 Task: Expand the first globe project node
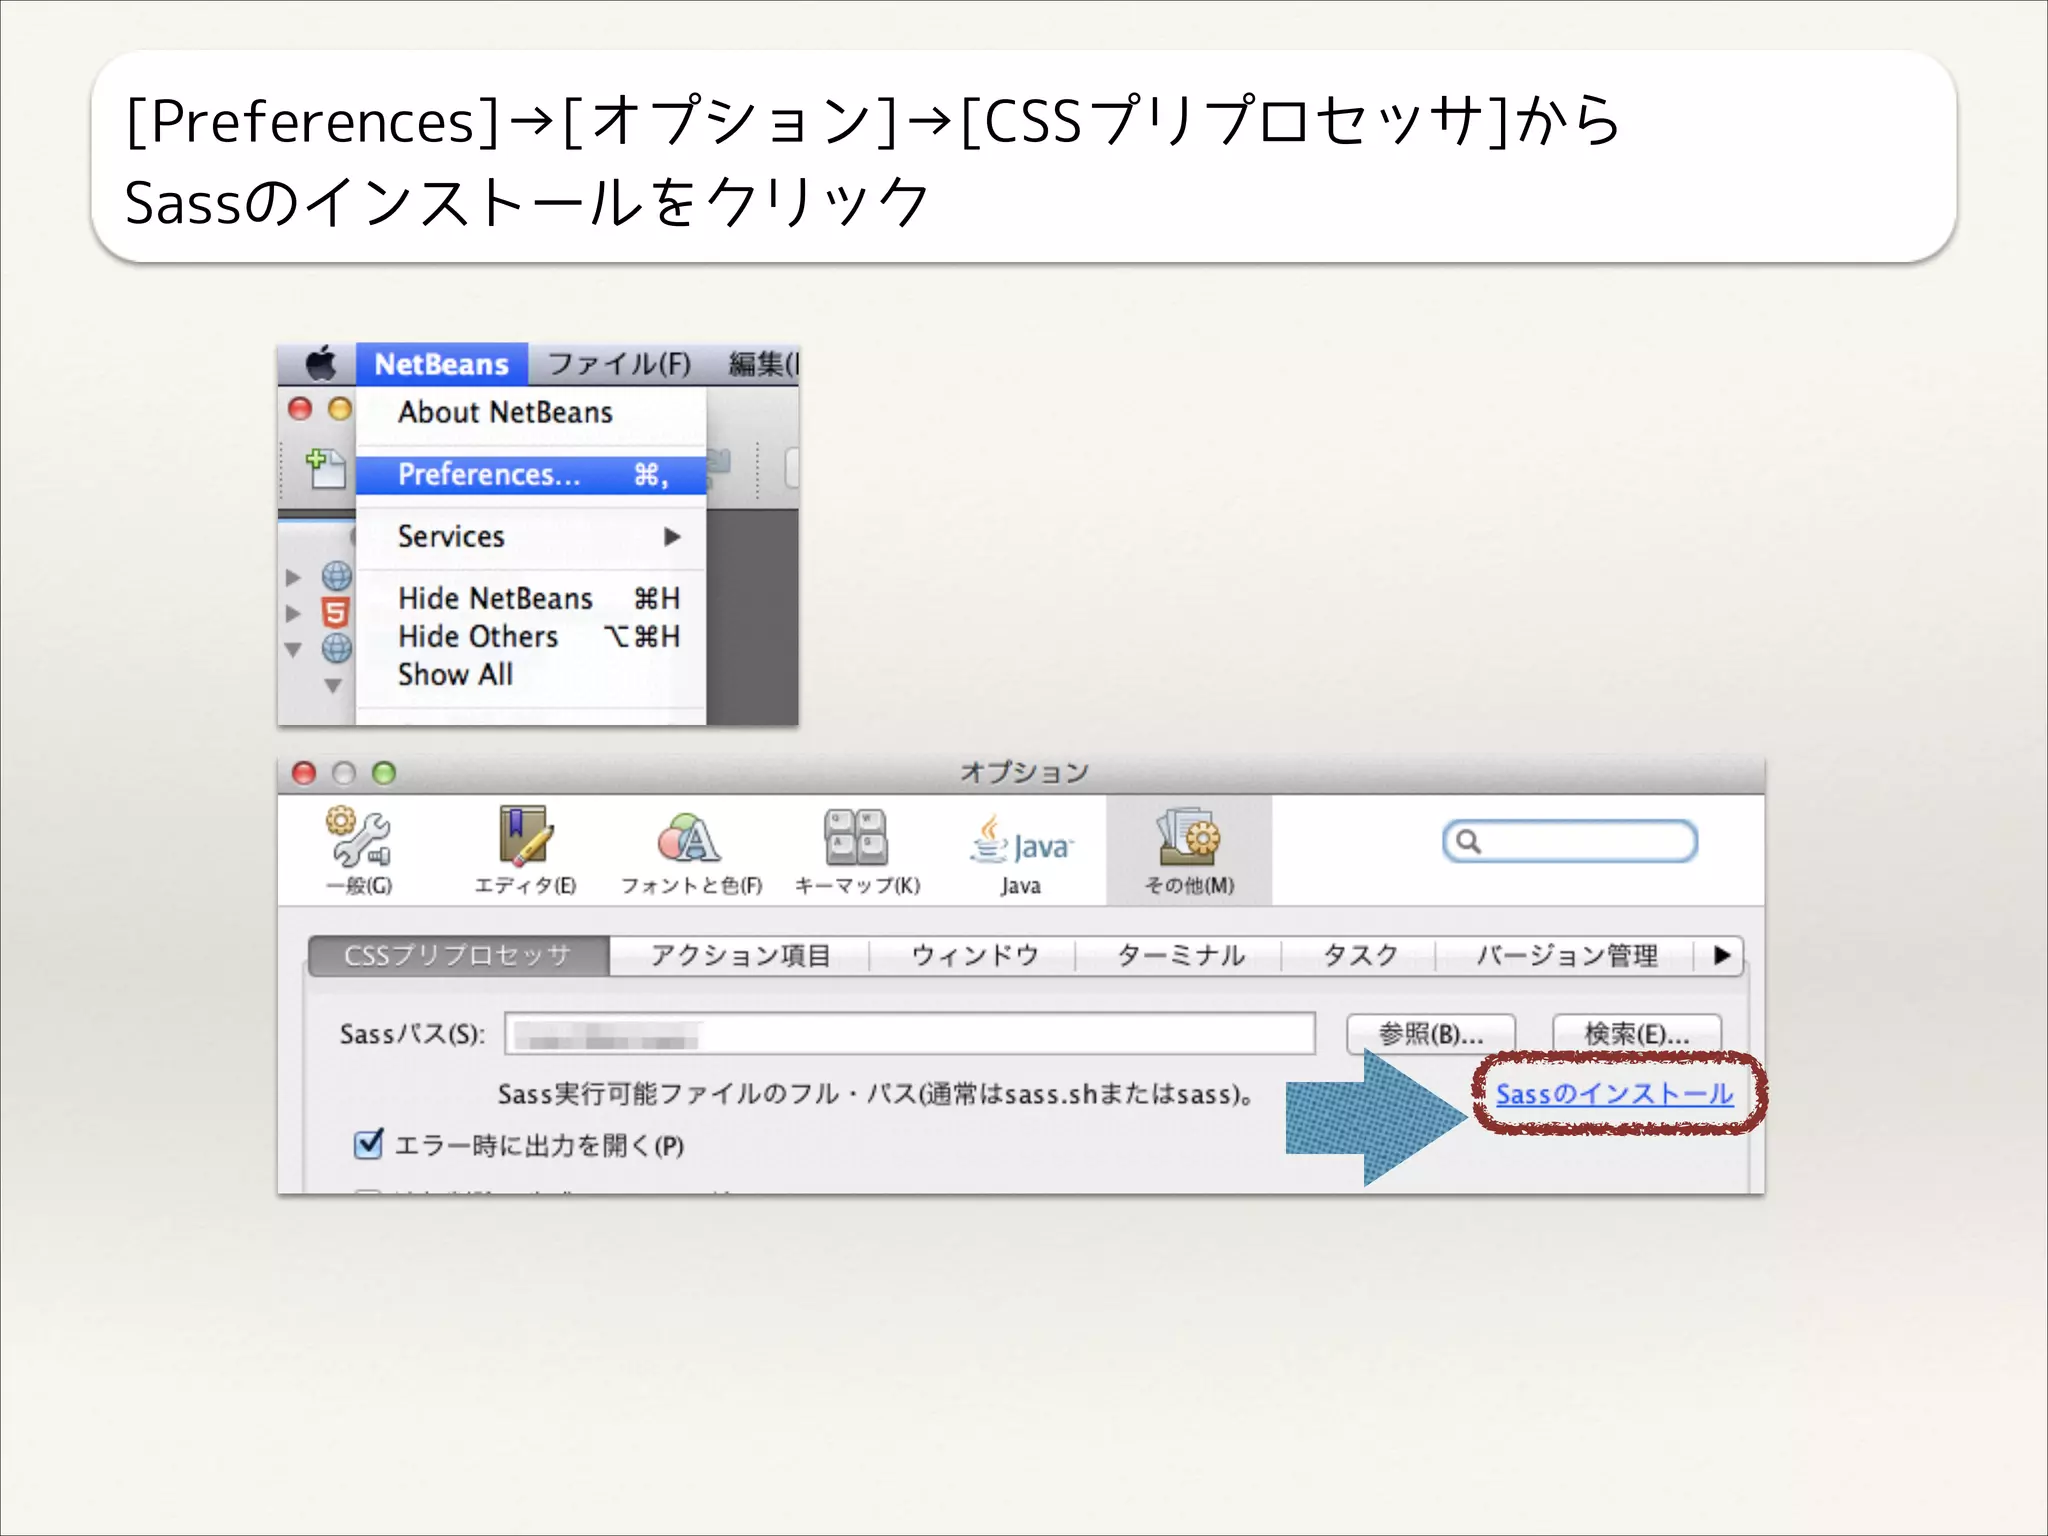293,577
